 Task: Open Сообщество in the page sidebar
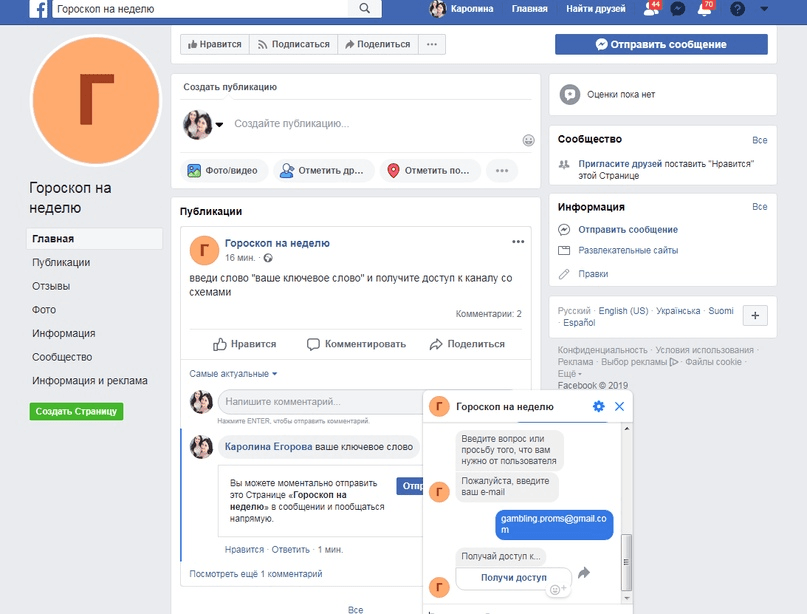click(62, 357)
